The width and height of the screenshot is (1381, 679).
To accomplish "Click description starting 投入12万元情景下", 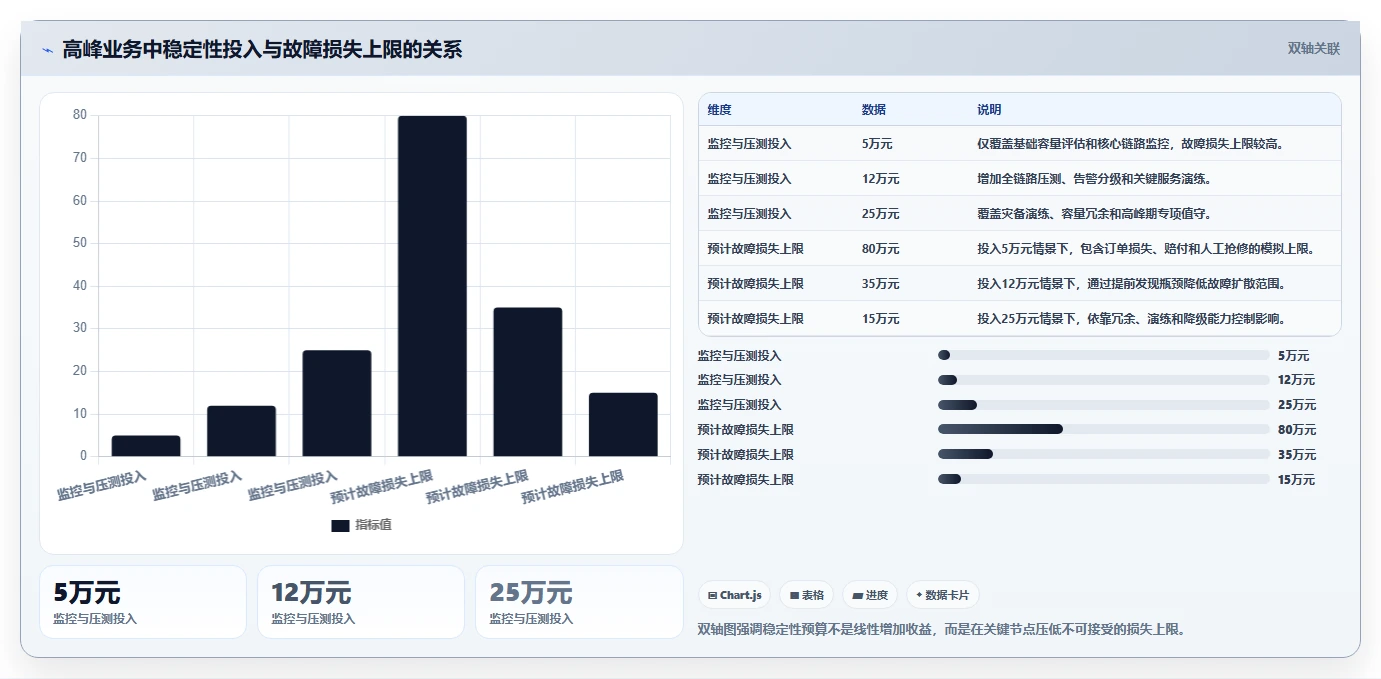I will click(x=1131, y=284).
